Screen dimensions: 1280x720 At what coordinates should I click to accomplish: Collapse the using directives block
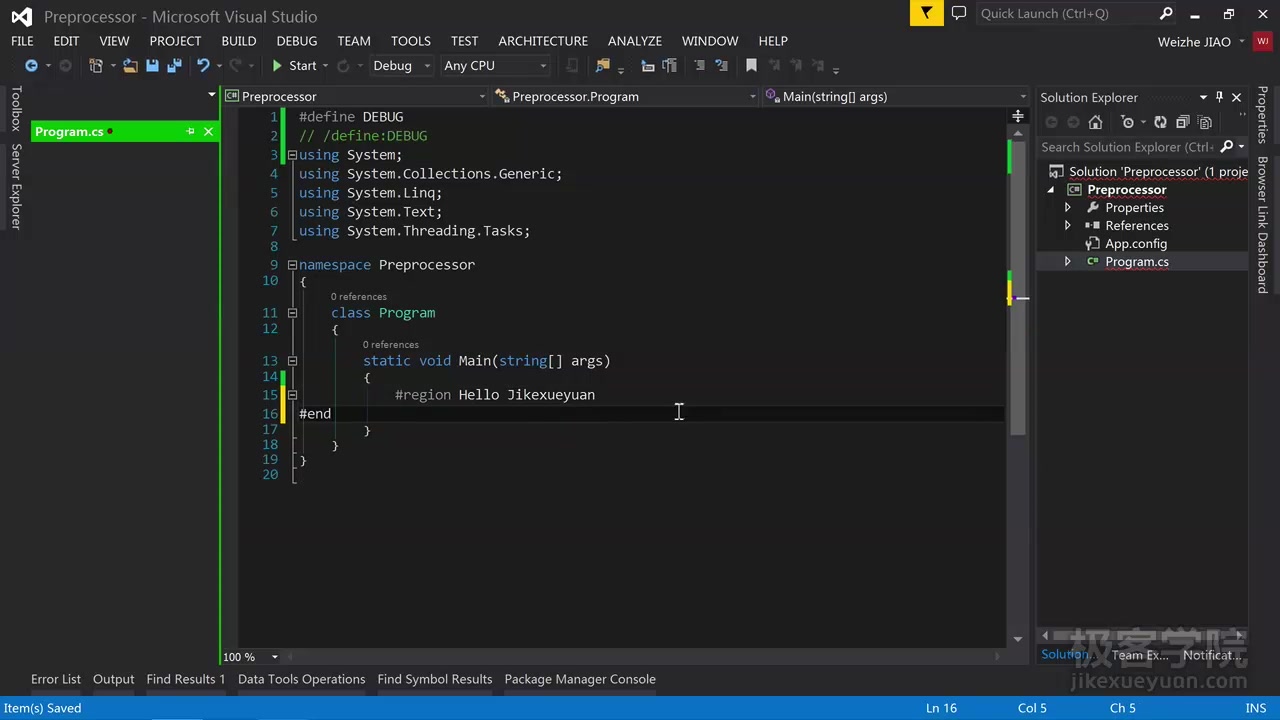(x=292, y=155)
